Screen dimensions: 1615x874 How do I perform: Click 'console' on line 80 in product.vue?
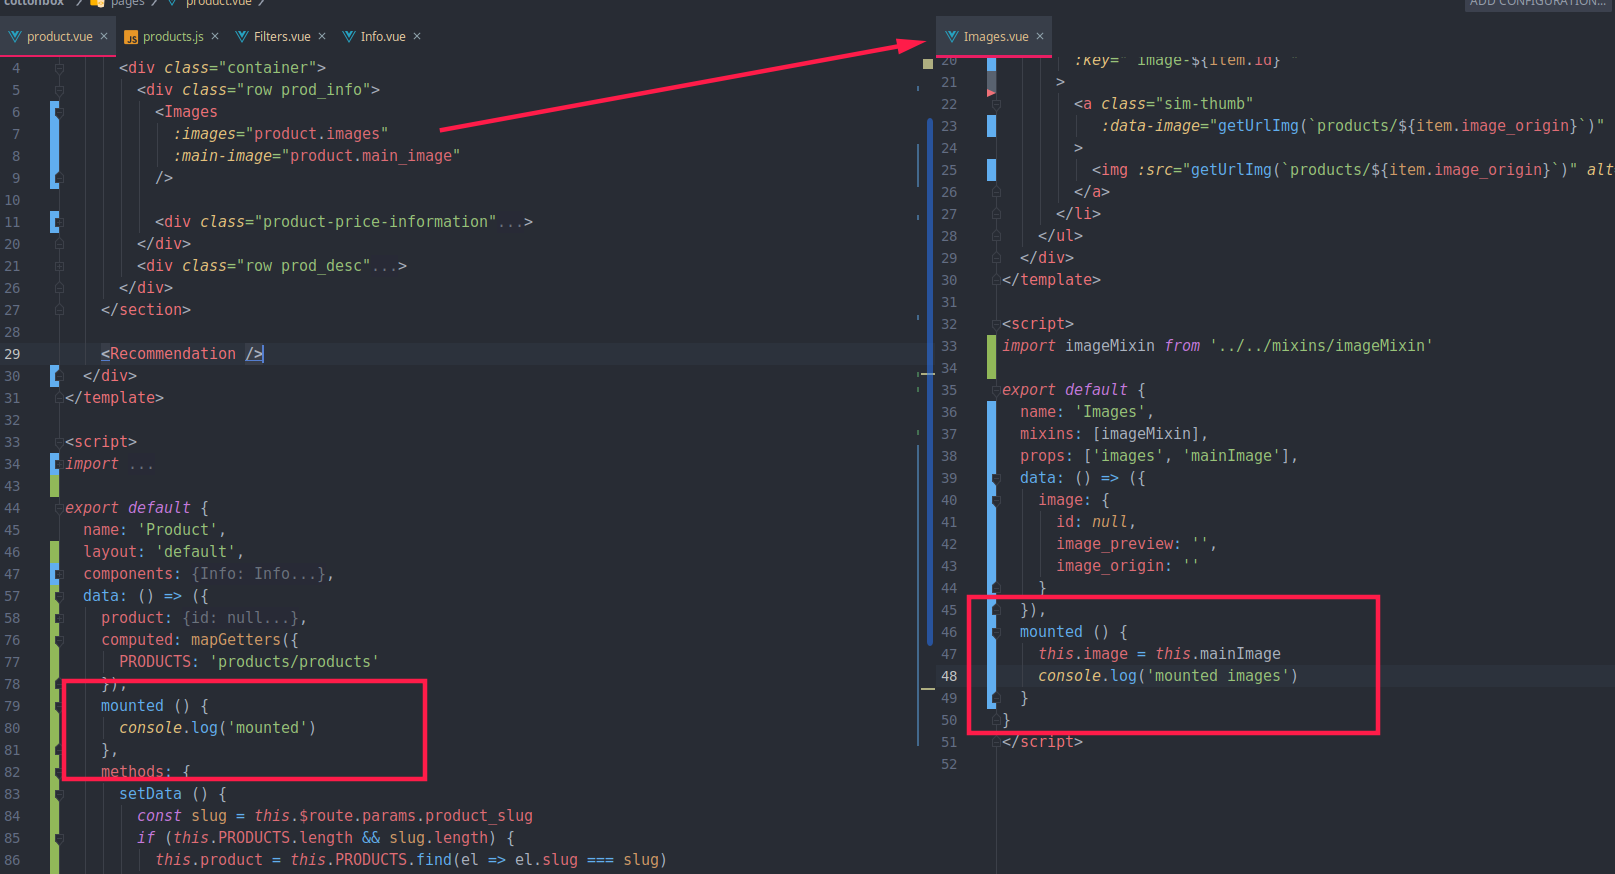(x=150, y=728)
